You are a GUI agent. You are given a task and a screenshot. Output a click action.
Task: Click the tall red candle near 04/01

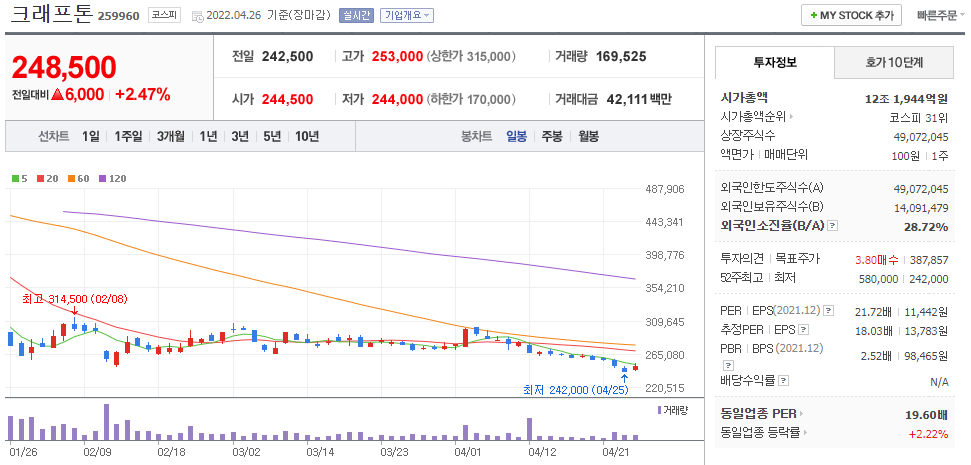(465, 337)
